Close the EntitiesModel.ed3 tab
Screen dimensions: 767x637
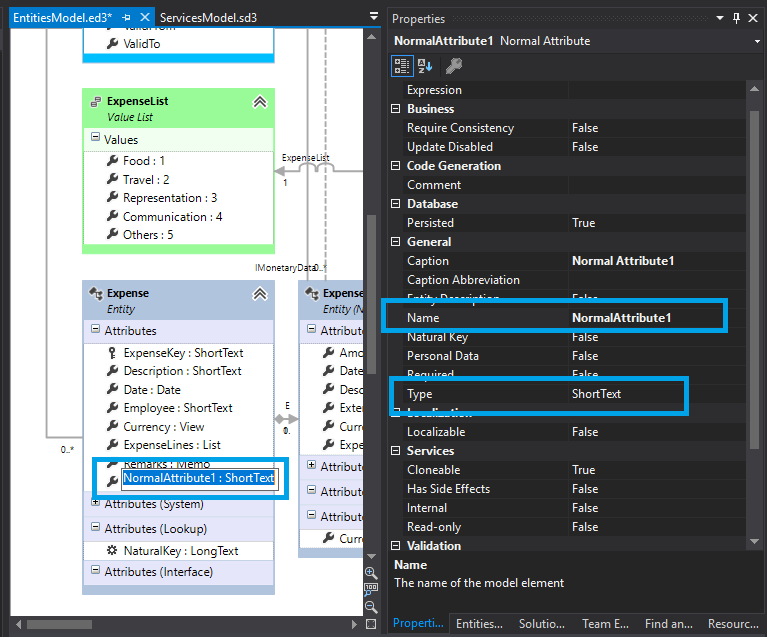tap(145, 18)
